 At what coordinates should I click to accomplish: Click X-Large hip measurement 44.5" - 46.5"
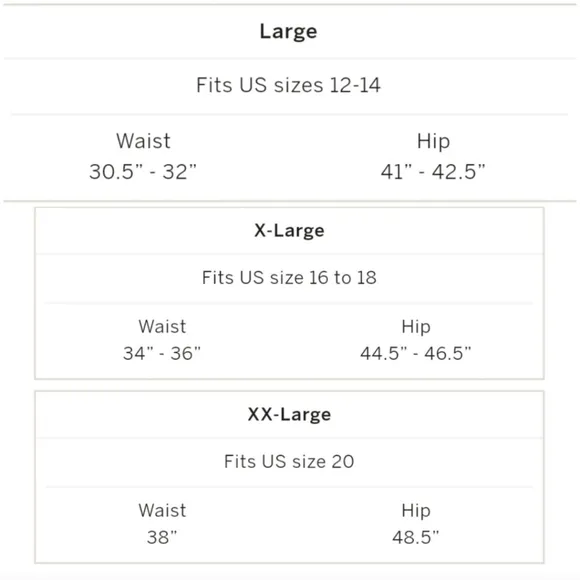(416, 353)
